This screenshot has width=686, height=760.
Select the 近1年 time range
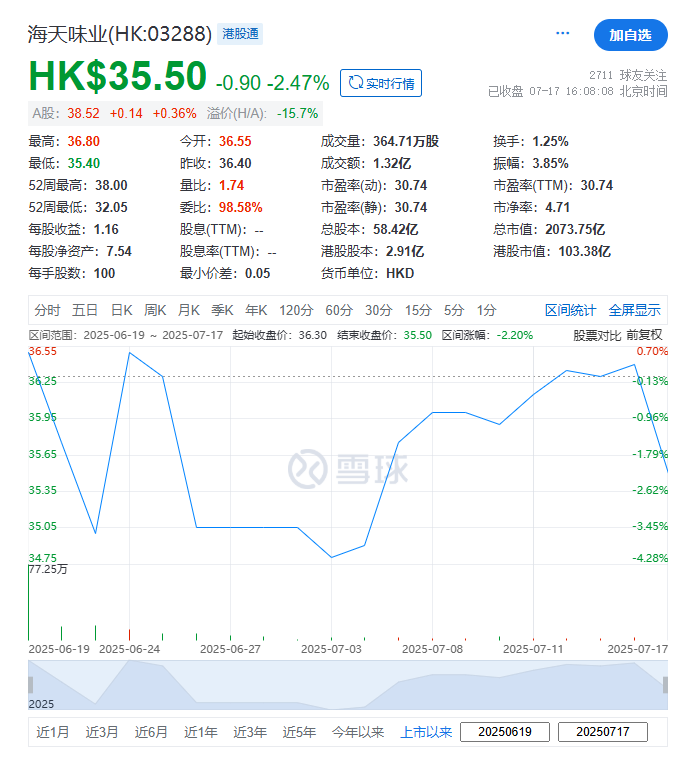point(201,732)
